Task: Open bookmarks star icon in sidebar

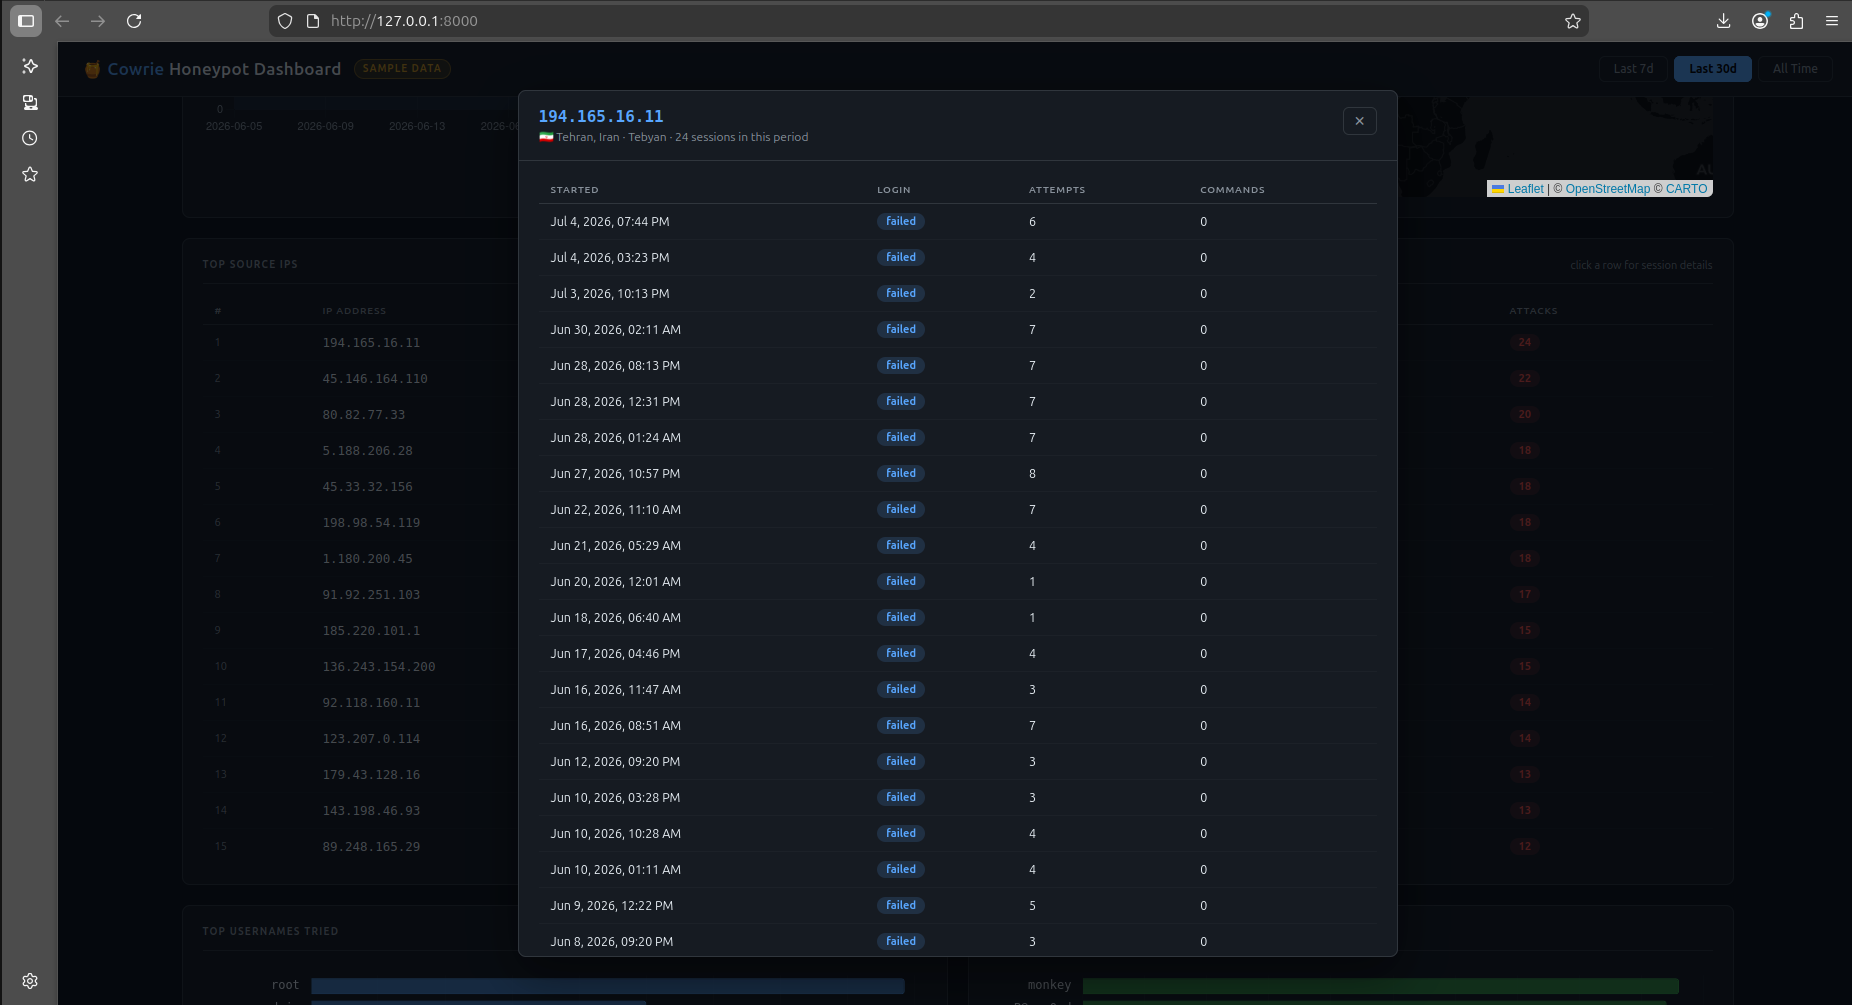Action: [x=30, y=174]
